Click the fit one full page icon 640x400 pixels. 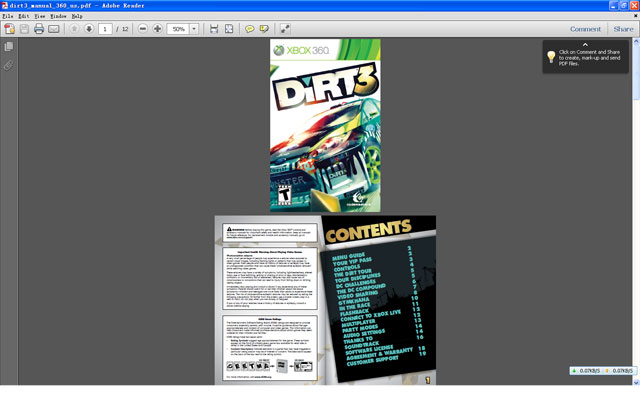click(x=229, y=29)
